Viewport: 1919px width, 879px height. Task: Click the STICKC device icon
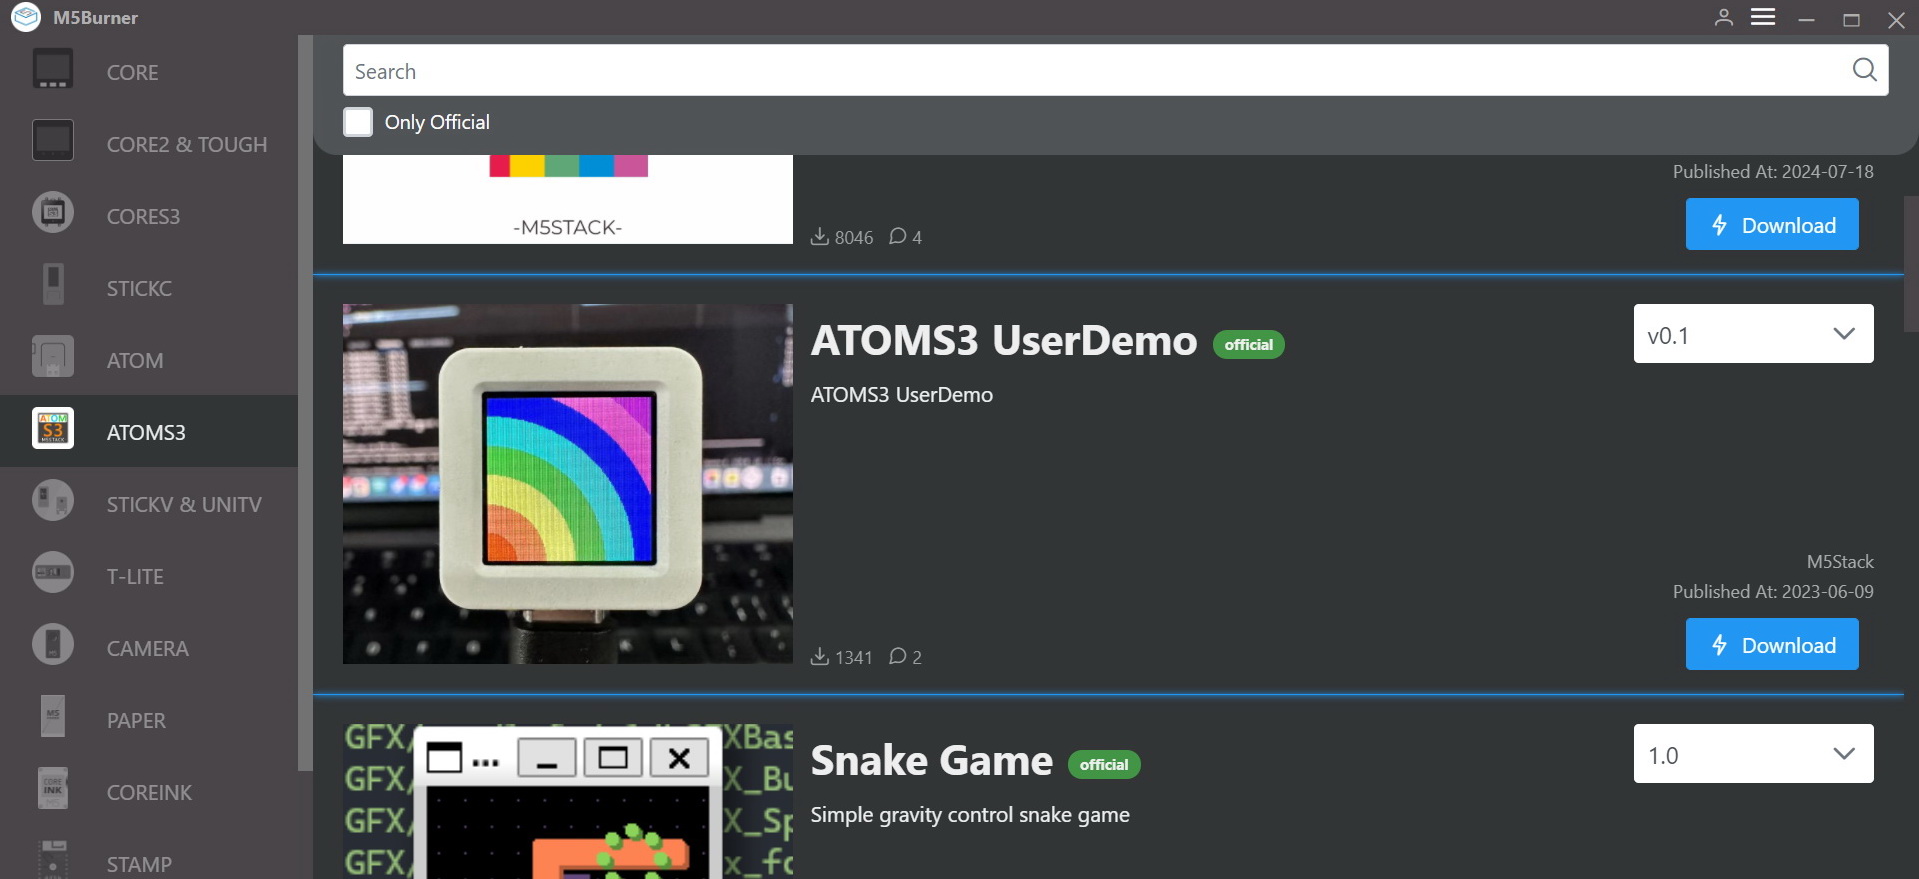[x=52, y=284]
